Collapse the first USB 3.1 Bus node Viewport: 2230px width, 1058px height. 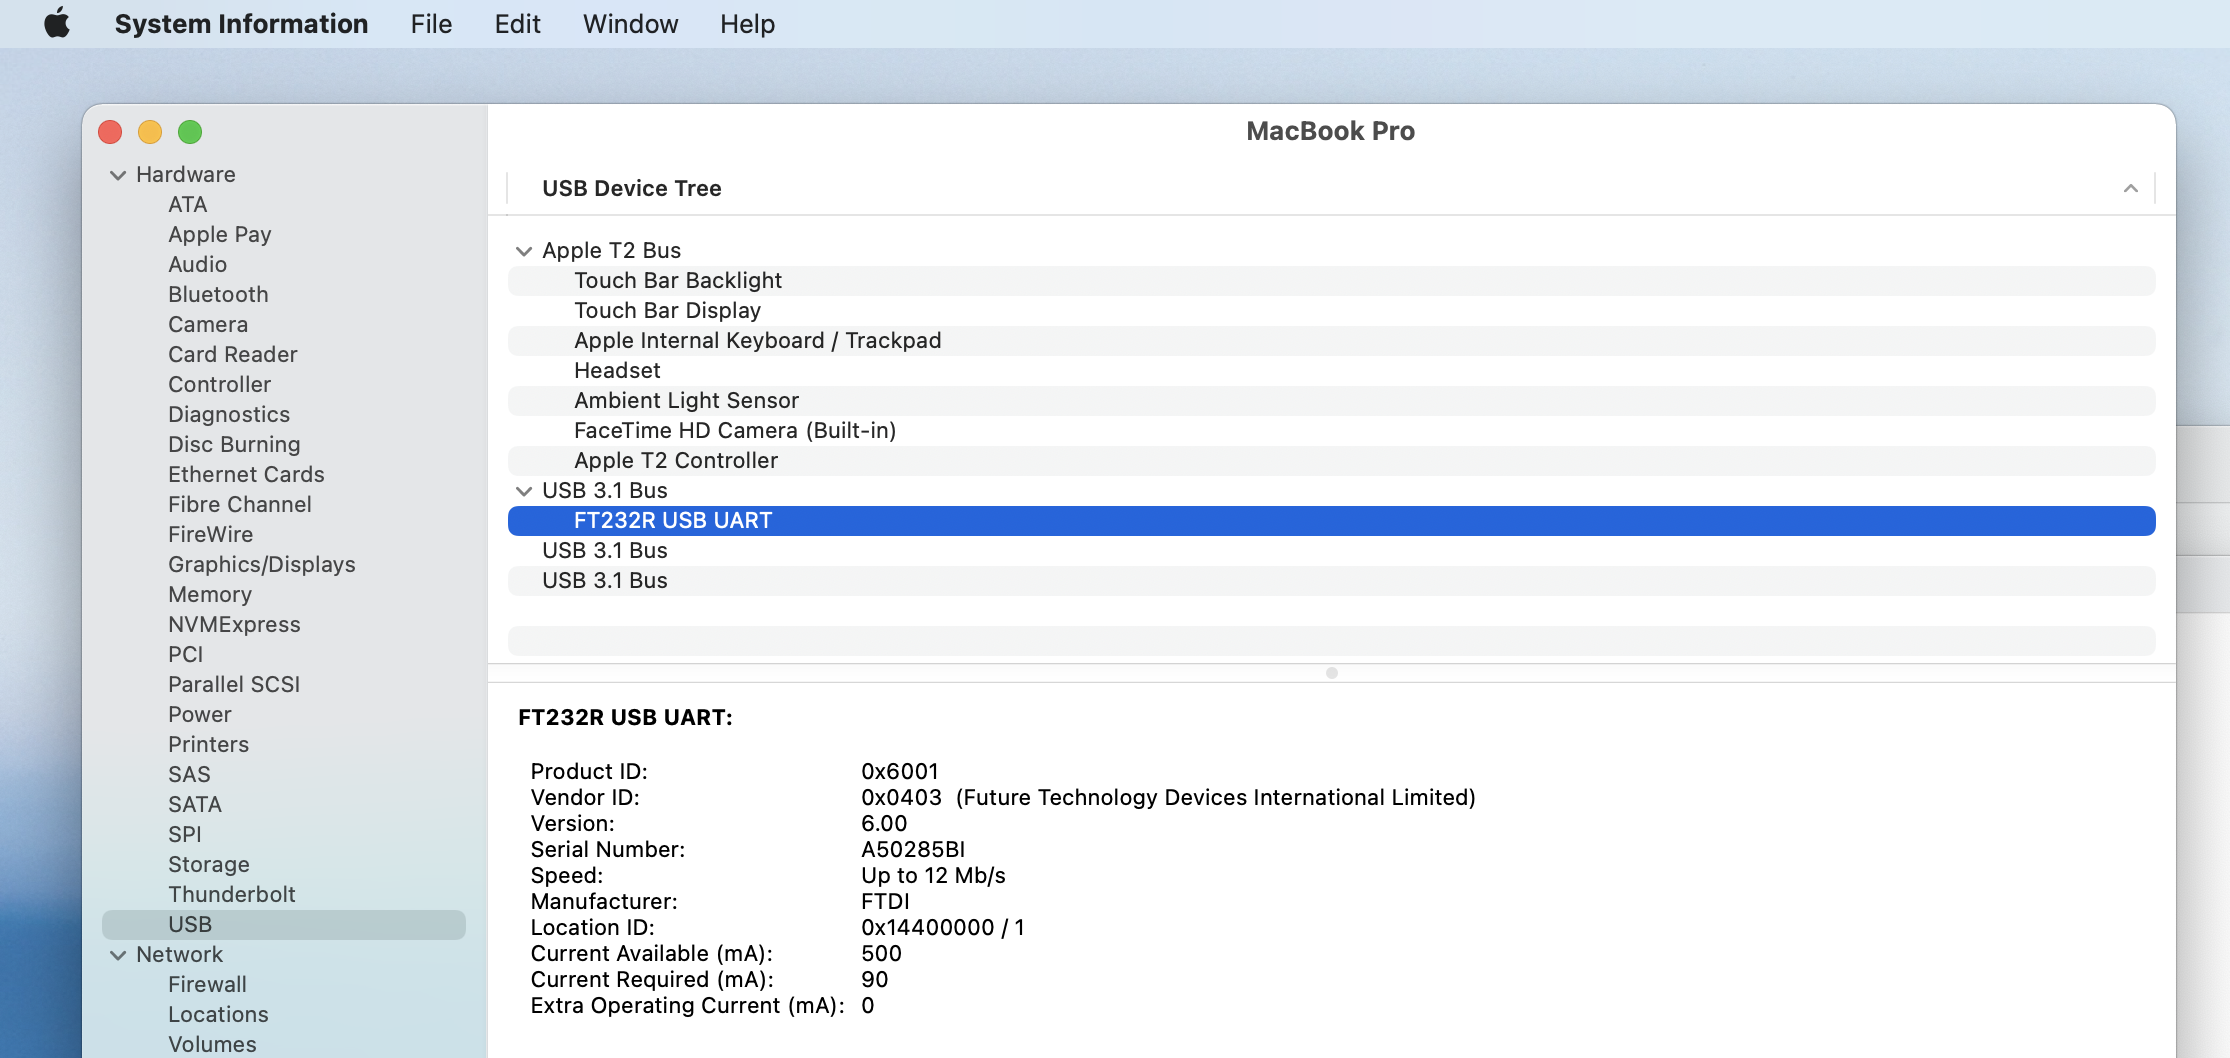tap(524, 491)
